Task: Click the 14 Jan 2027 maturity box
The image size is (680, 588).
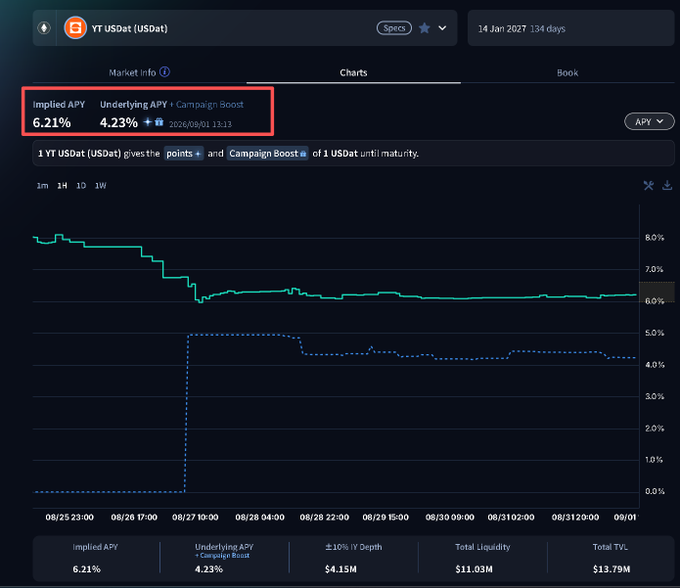Action: (571, 28)
